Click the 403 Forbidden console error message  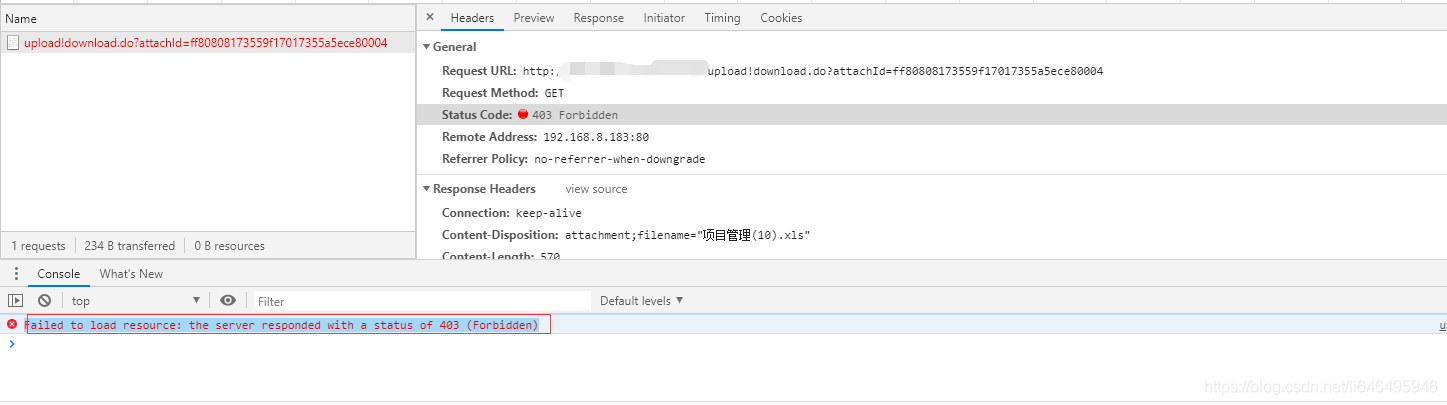(x=281, y=325)
